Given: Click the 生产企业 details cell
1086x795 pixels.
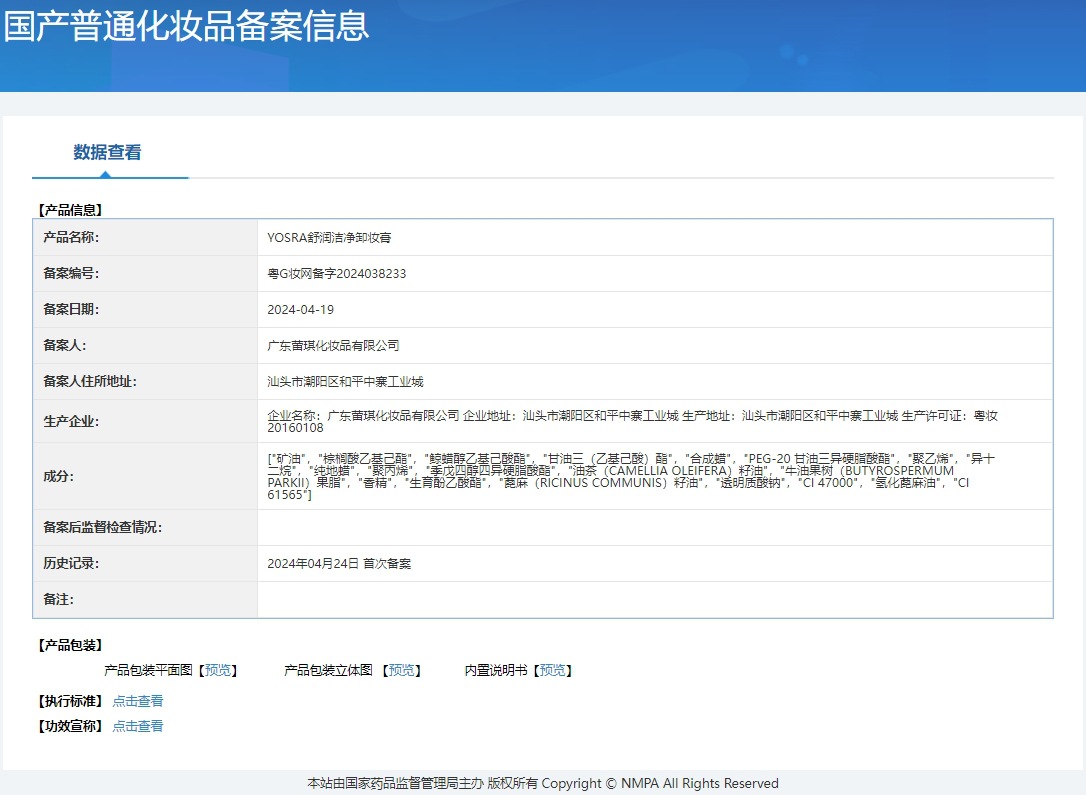Looking at the screenshot, I should pyautogui.click(x=655, y=421).
